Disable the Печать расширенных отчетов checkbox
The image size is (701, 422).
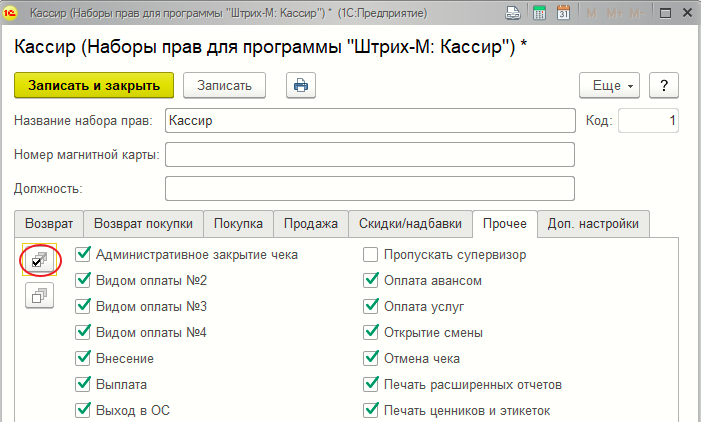371,384
